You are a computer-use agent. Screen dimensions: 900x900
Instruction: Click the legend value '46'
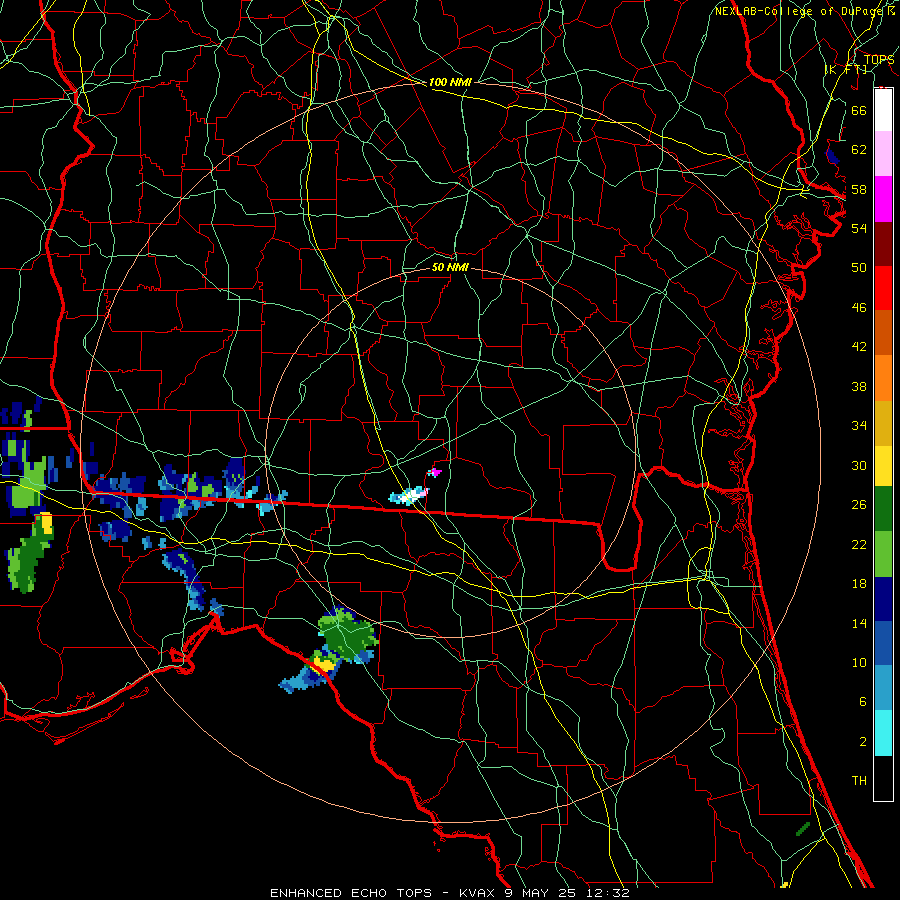[859, 308]
